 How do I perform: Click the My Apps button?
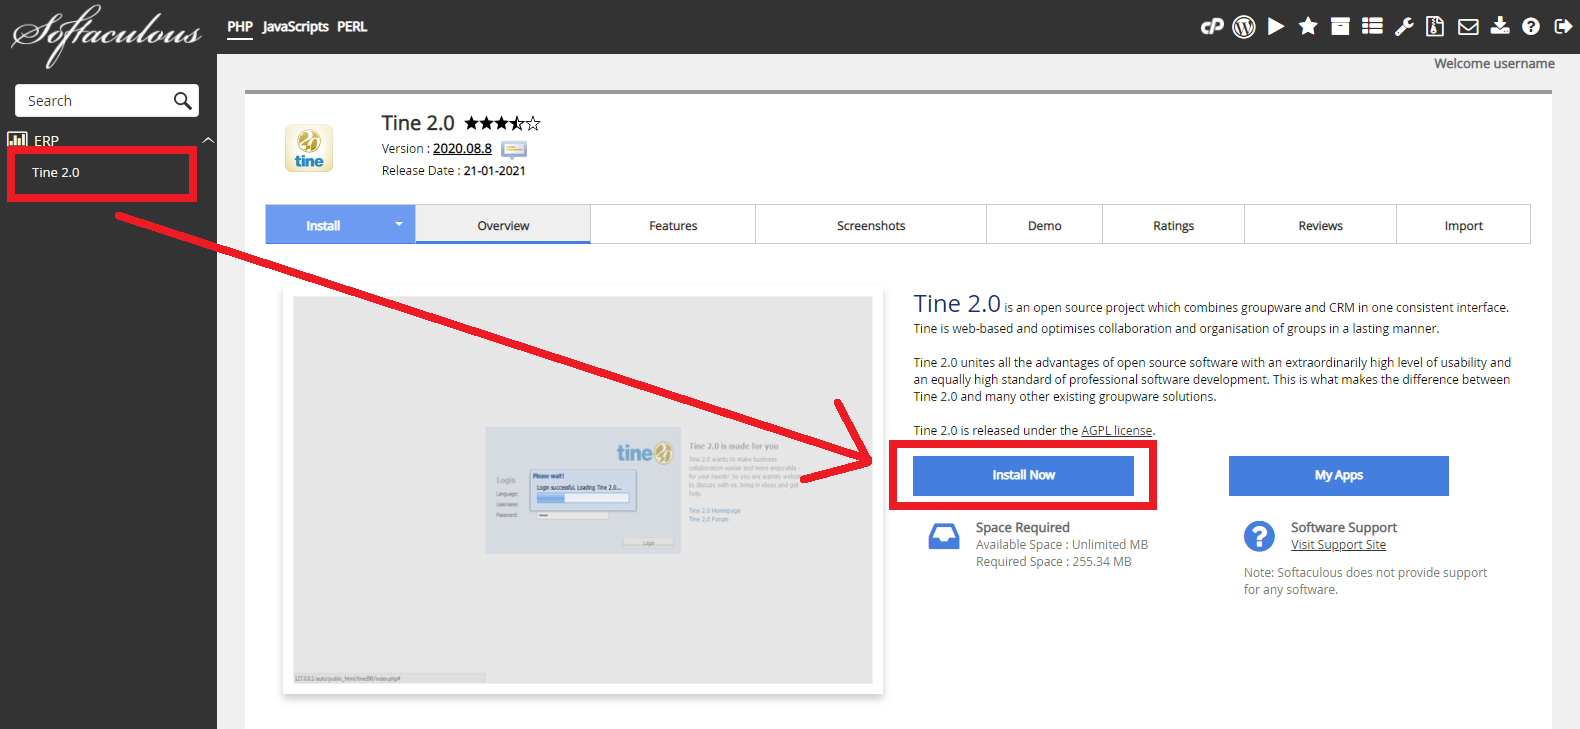1338,476
